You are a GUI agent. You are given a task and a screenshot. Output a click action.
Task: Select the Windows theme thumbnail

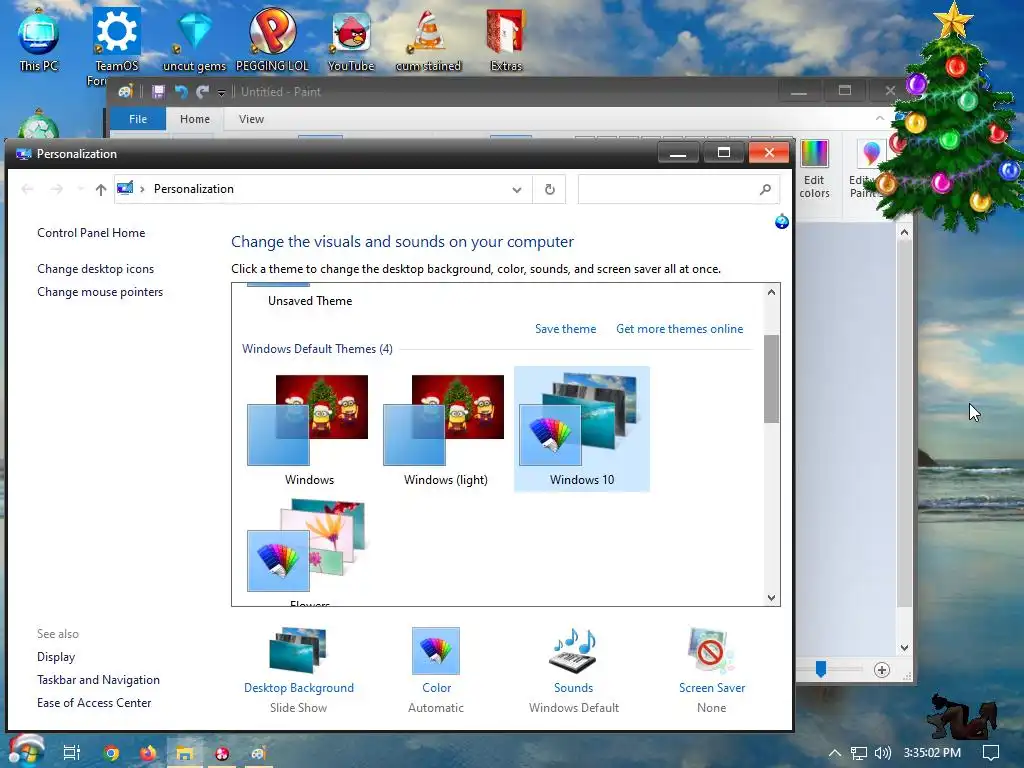click(x=309, y=430)
